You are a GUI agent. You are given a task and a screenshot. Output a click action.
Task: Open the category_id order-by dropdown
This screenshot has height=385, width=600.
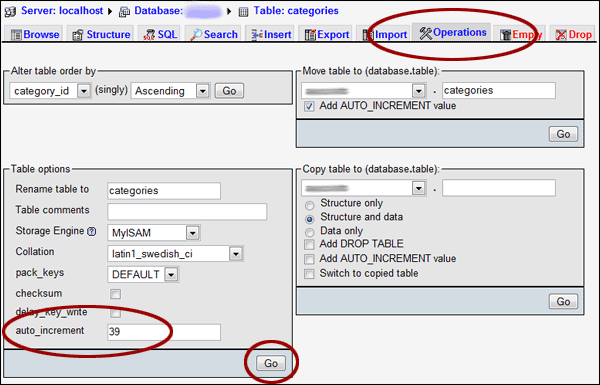50,91
